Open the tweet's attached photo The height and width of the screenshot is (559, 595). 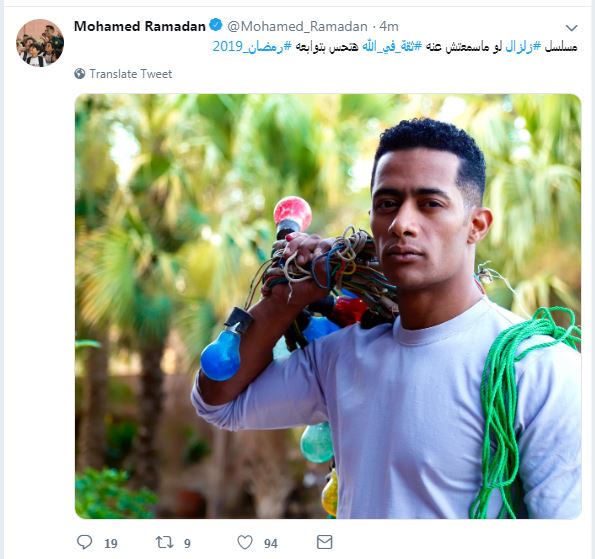(x=328, y=306)
